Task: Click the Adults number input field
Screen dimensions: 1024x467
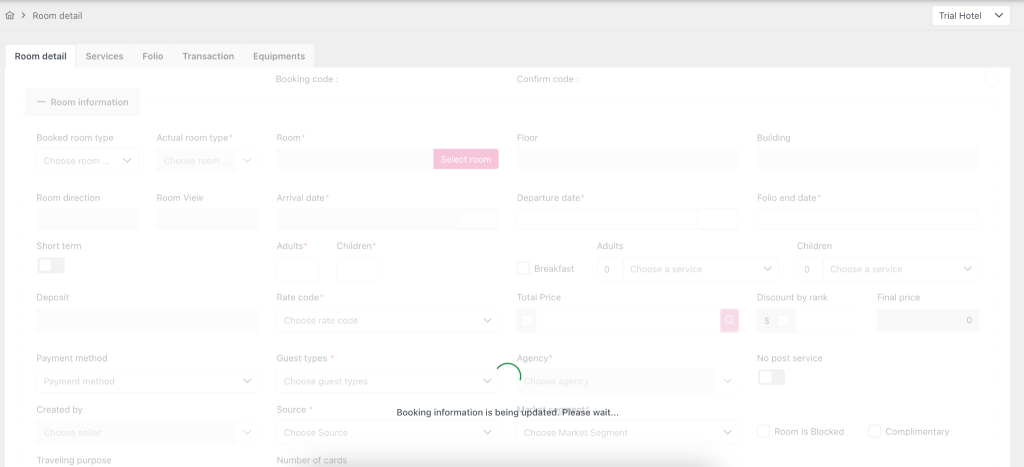Action: point(297,269)
